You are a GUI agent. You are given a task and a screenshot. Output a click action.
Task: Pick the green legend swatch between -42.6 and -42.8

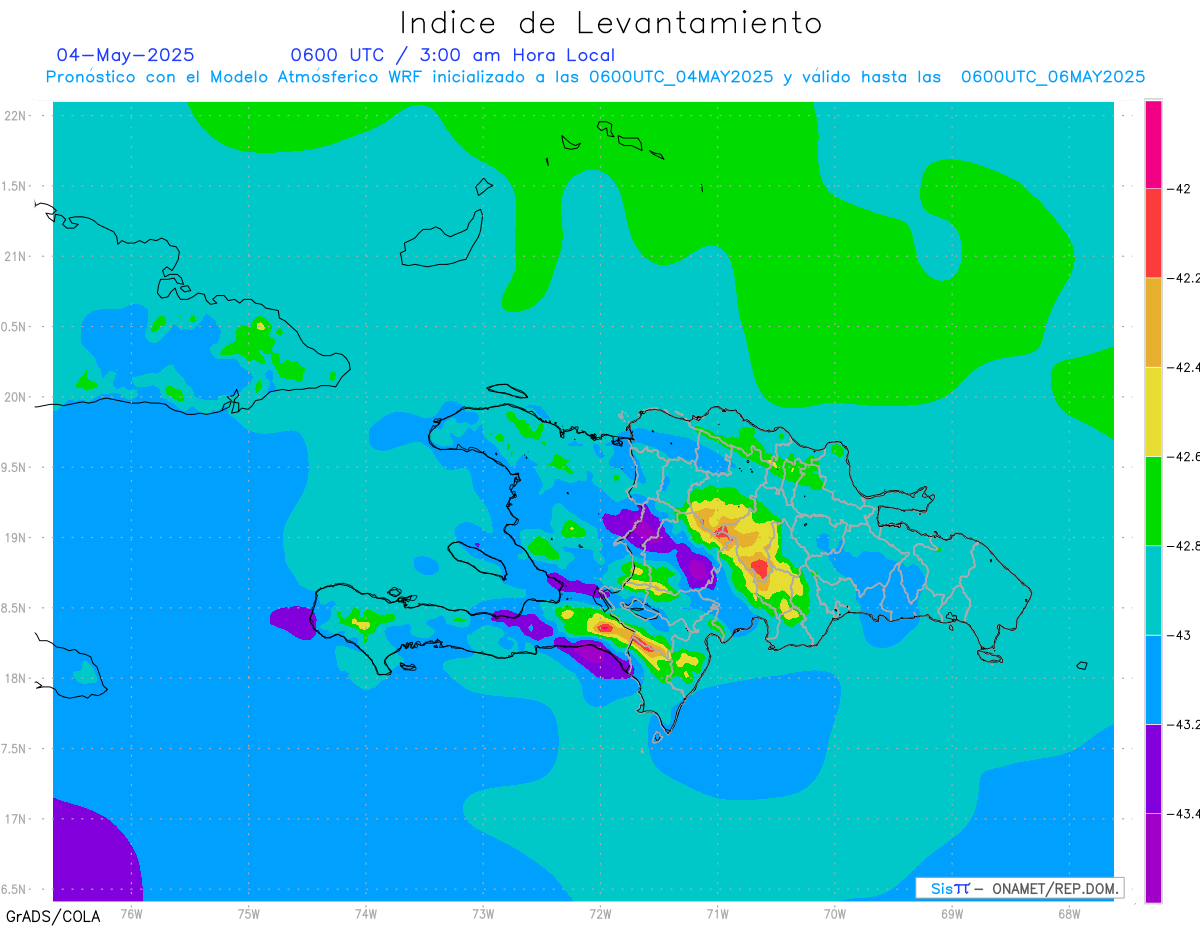[1153, 500]
